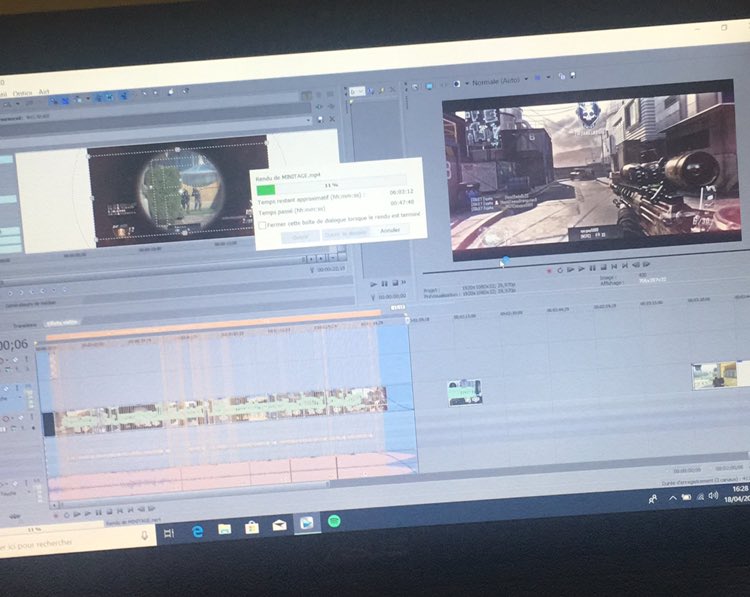This screenshot has width=750, height=597.
Task: Click the small video clip thumbnail on timeline
Action: tap(464, 393)
